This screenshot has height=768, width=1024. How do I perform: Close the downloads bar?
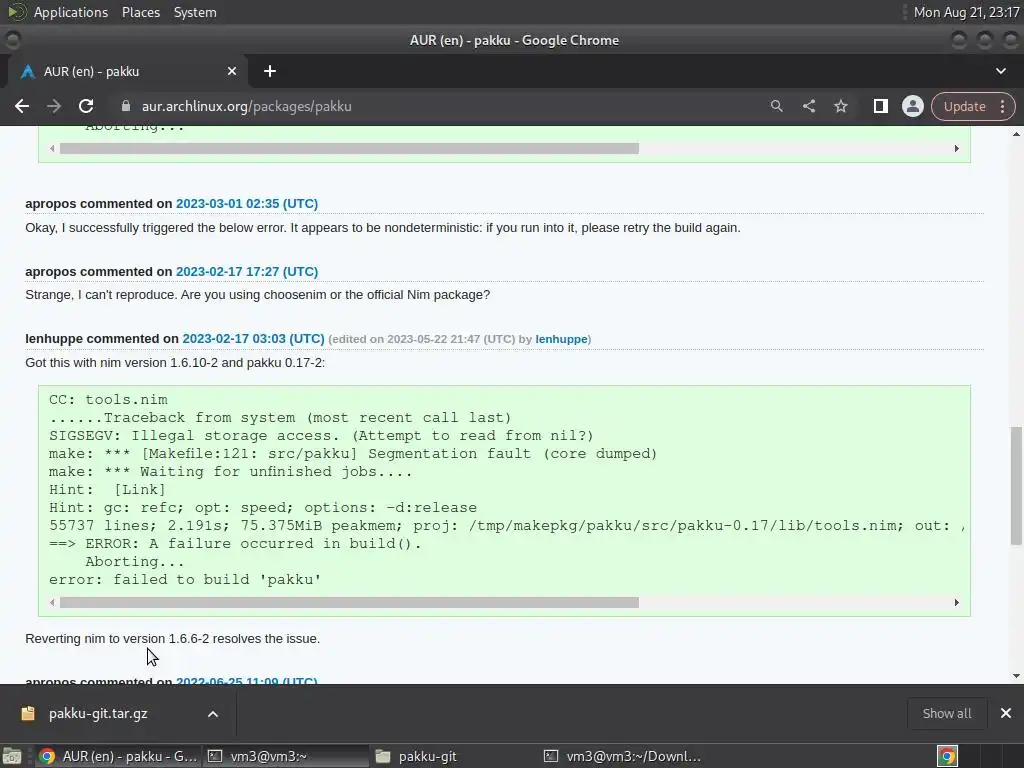coord(1006,713)
